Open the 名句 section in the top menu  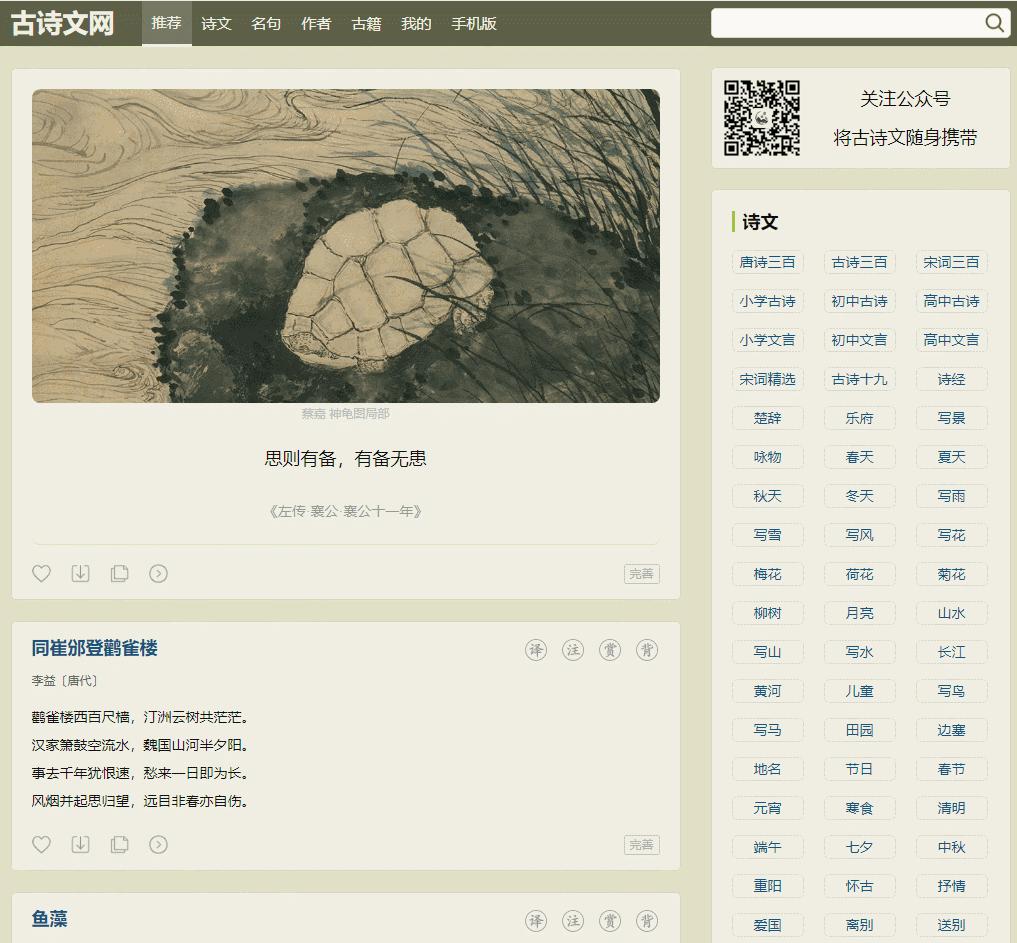(265, 24)
